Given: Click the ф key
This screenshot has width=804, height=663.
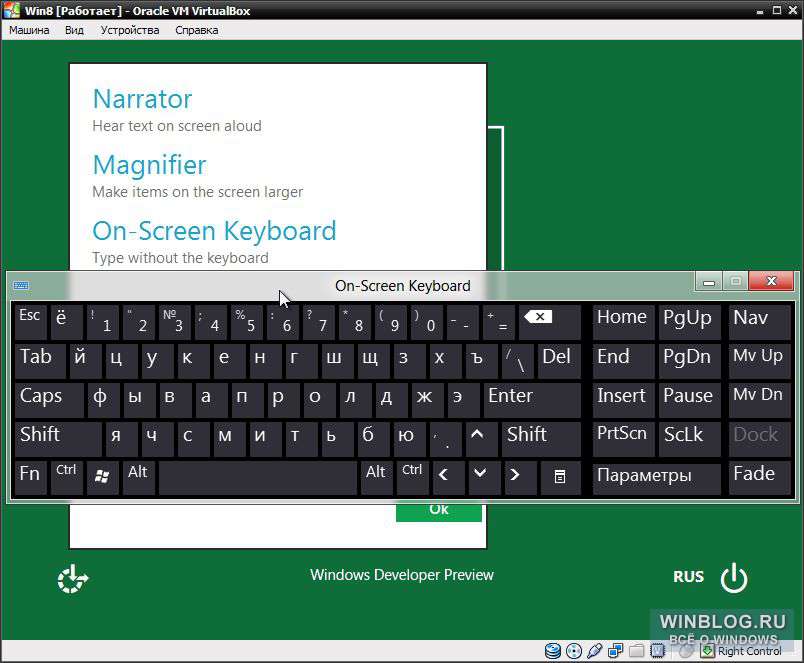Looking at the screenshot, I should (x=104, y=399).
